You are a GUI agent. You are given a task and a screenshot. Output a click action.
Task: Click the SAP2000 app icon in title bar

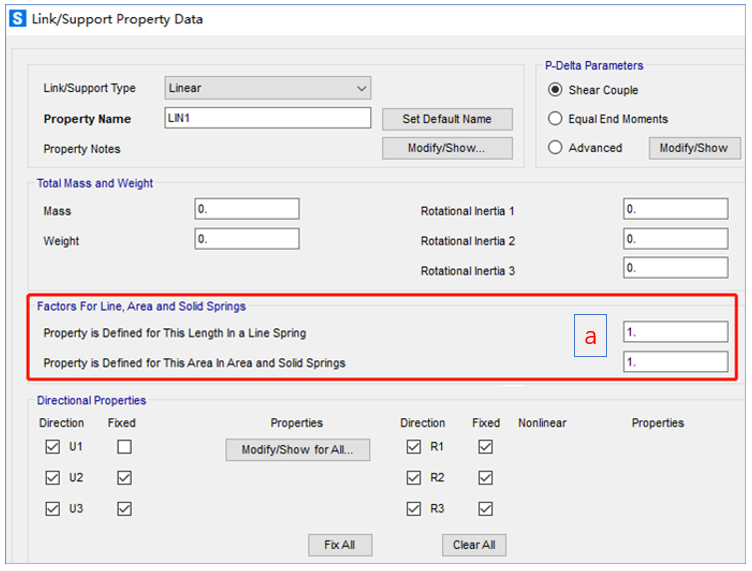pyautogui.click(x=17, y=19)
